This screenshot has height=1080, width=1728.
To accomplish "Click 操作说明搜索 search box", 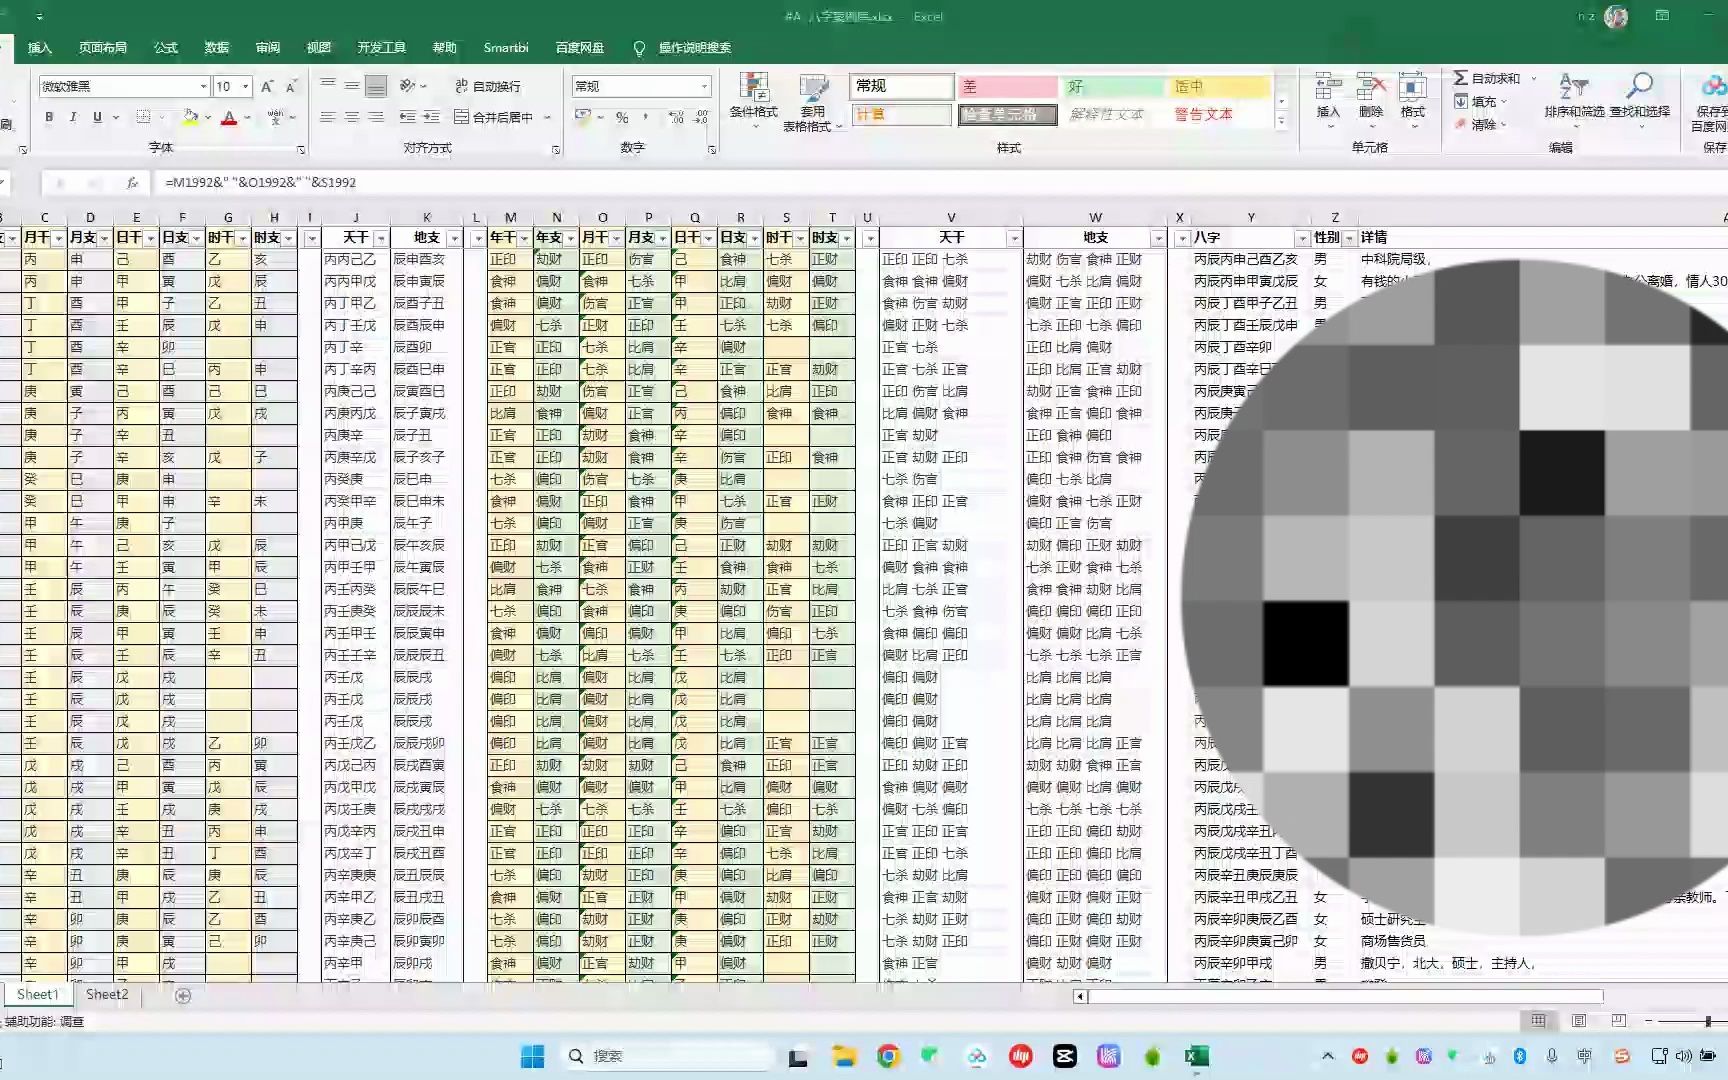I will point(694,47).
